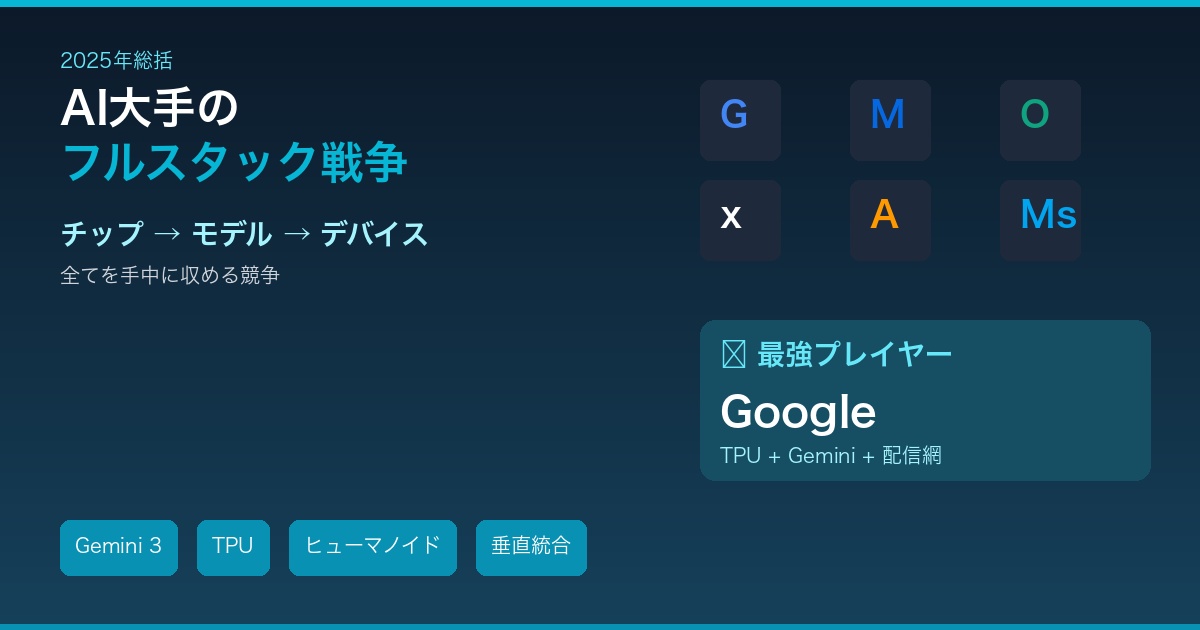
Task: Click the large Google text
Action: [798, 411]
